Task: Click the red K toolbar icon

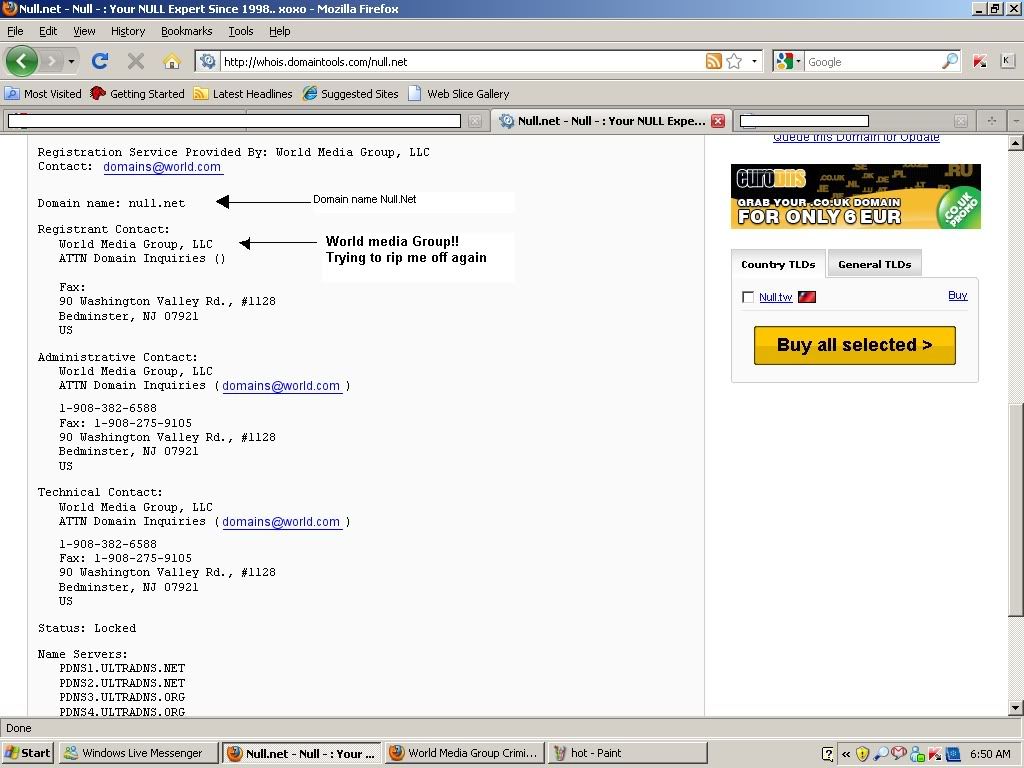Action: point(980,61)
